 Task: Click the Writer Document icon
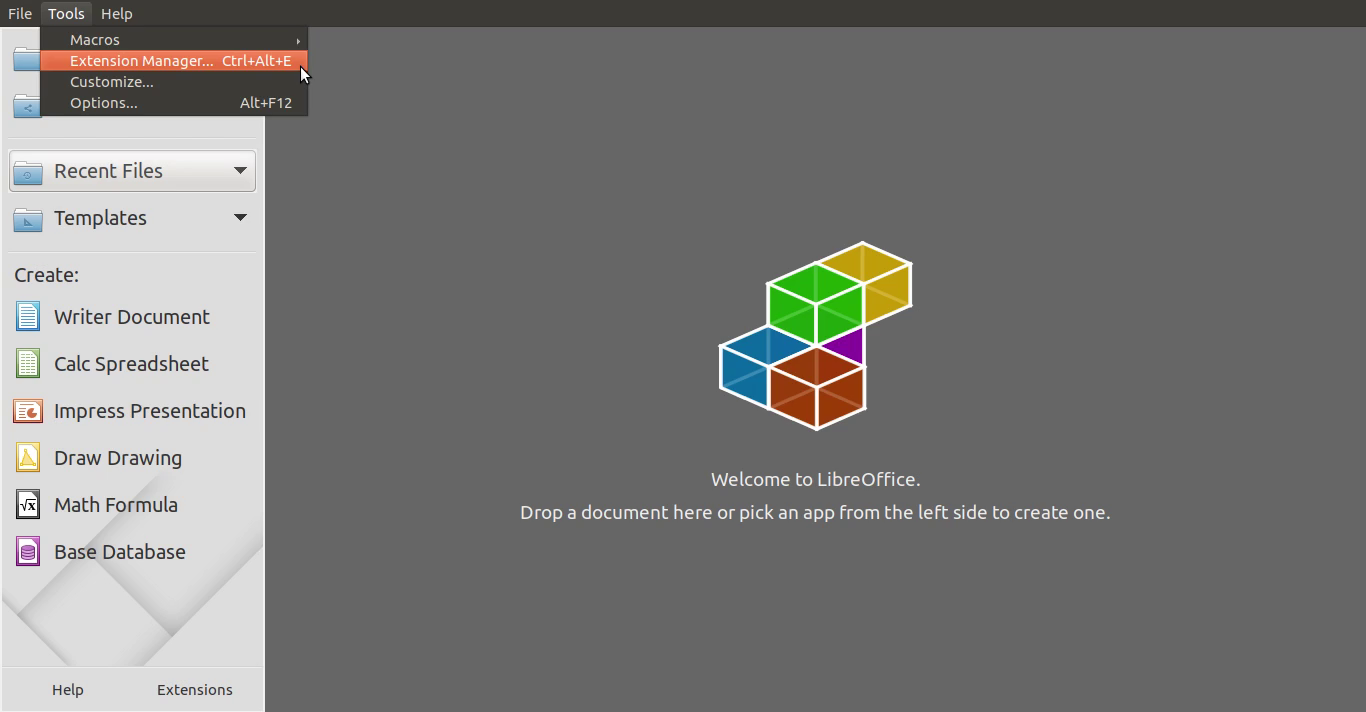28,317
